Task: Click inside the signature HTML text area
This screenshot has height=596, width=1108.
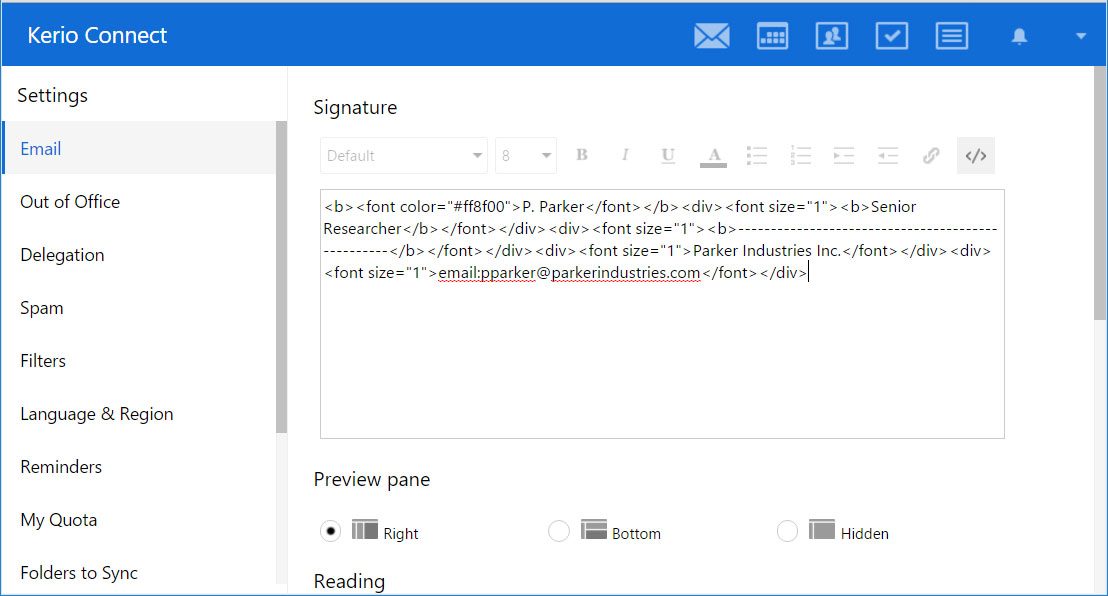Action: [662, 314]
